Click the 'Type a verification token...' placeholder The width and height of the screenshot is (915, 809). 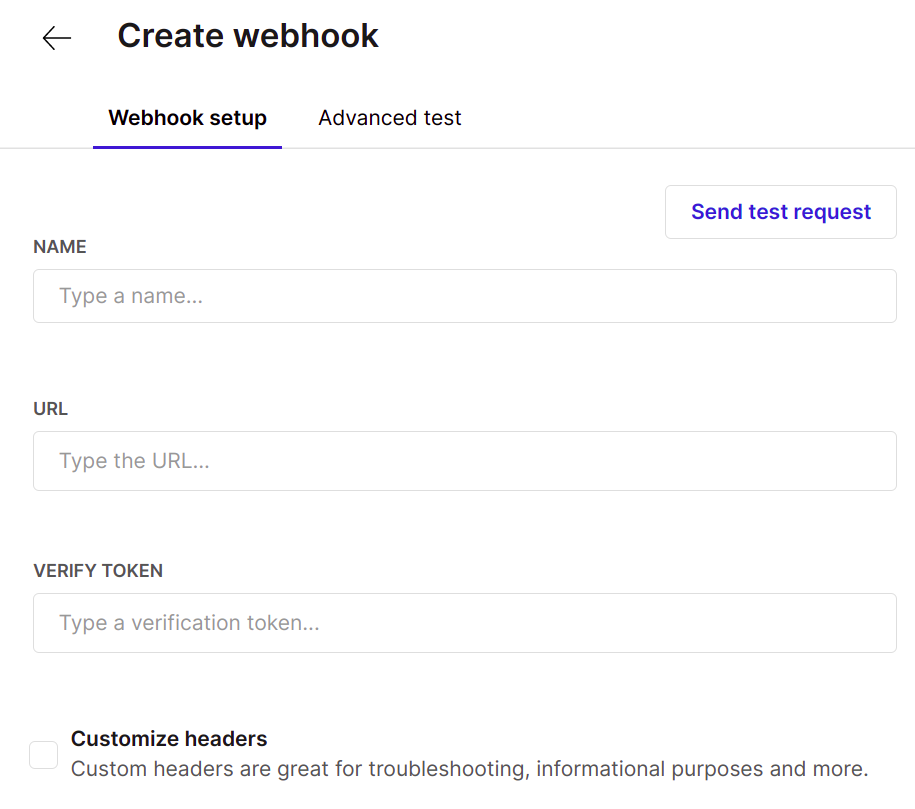(x=189, y=623)
